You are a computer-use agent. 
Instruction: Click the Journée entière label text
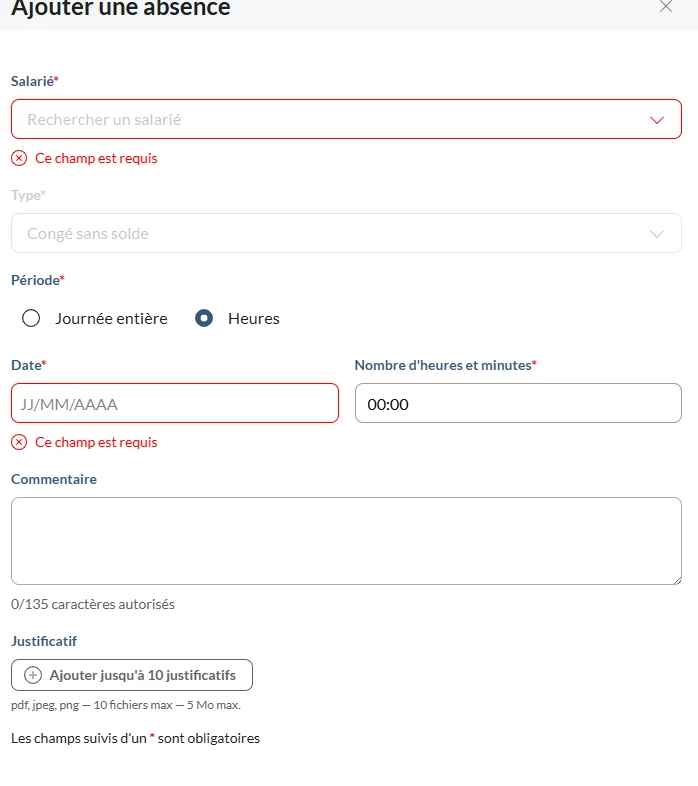coord(111,319)
